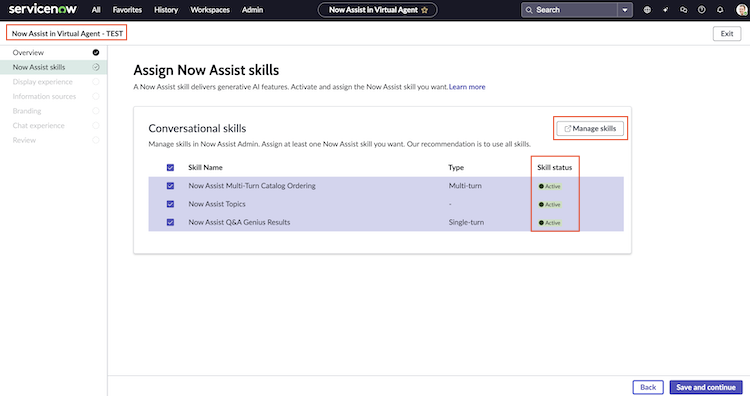
Task: Select Overview in the setup sidebar
Action: click(x=54, y=53)
